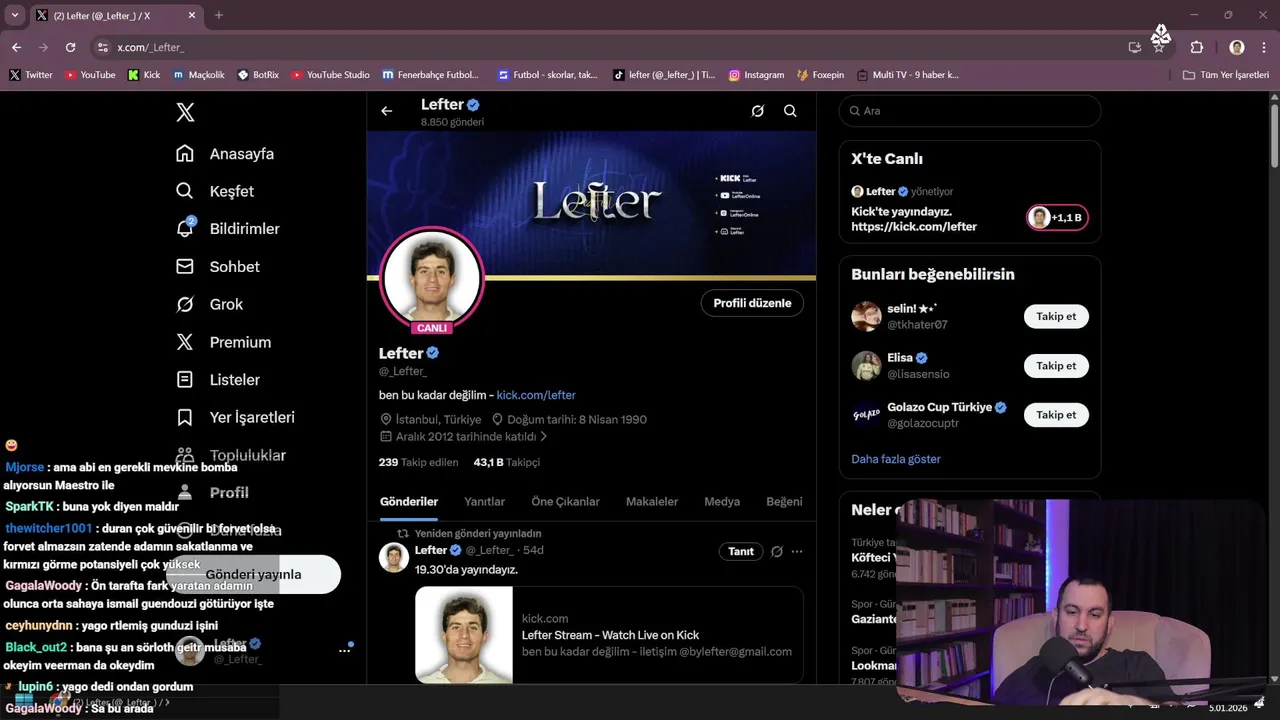The height and width of the screenshot is (720, 1280).
Task: Open Twitter bookmark in bookmarks bar
Action: tap(31, 75)
